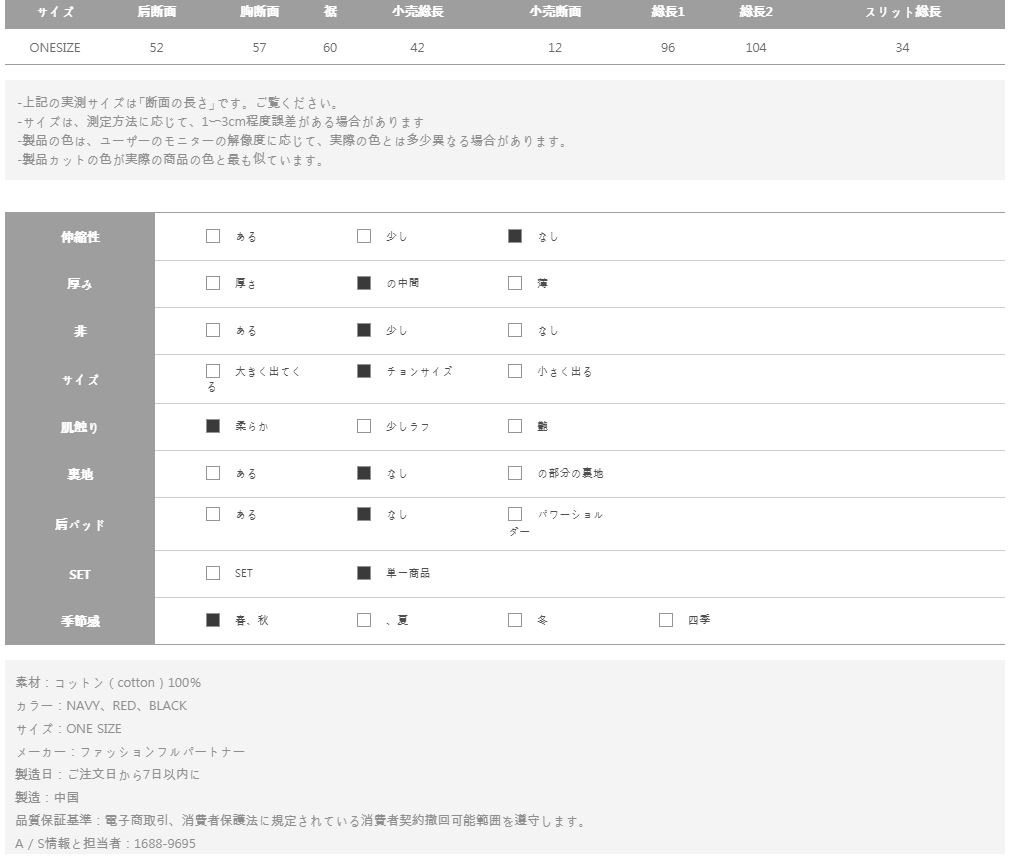Check the '少しラフ' texture checkbox
The image size is (1019, 864).
[364, 426]
